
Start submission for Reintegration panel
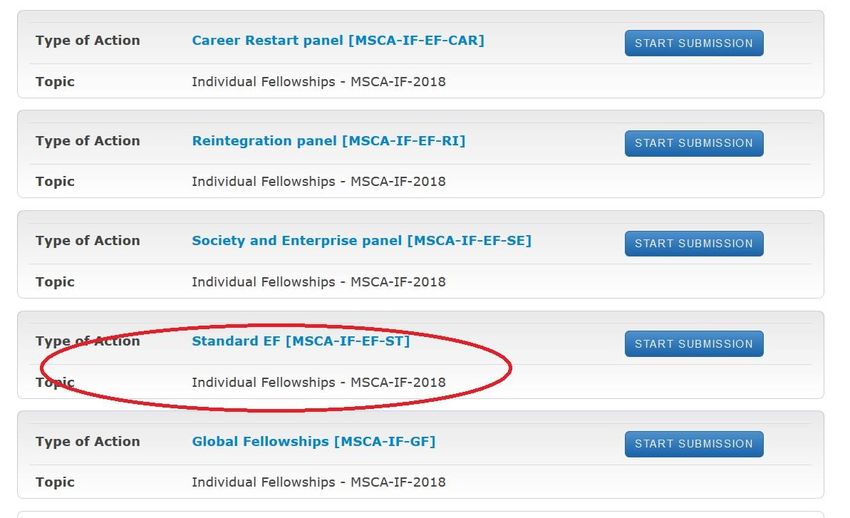(x=694, y=143)
